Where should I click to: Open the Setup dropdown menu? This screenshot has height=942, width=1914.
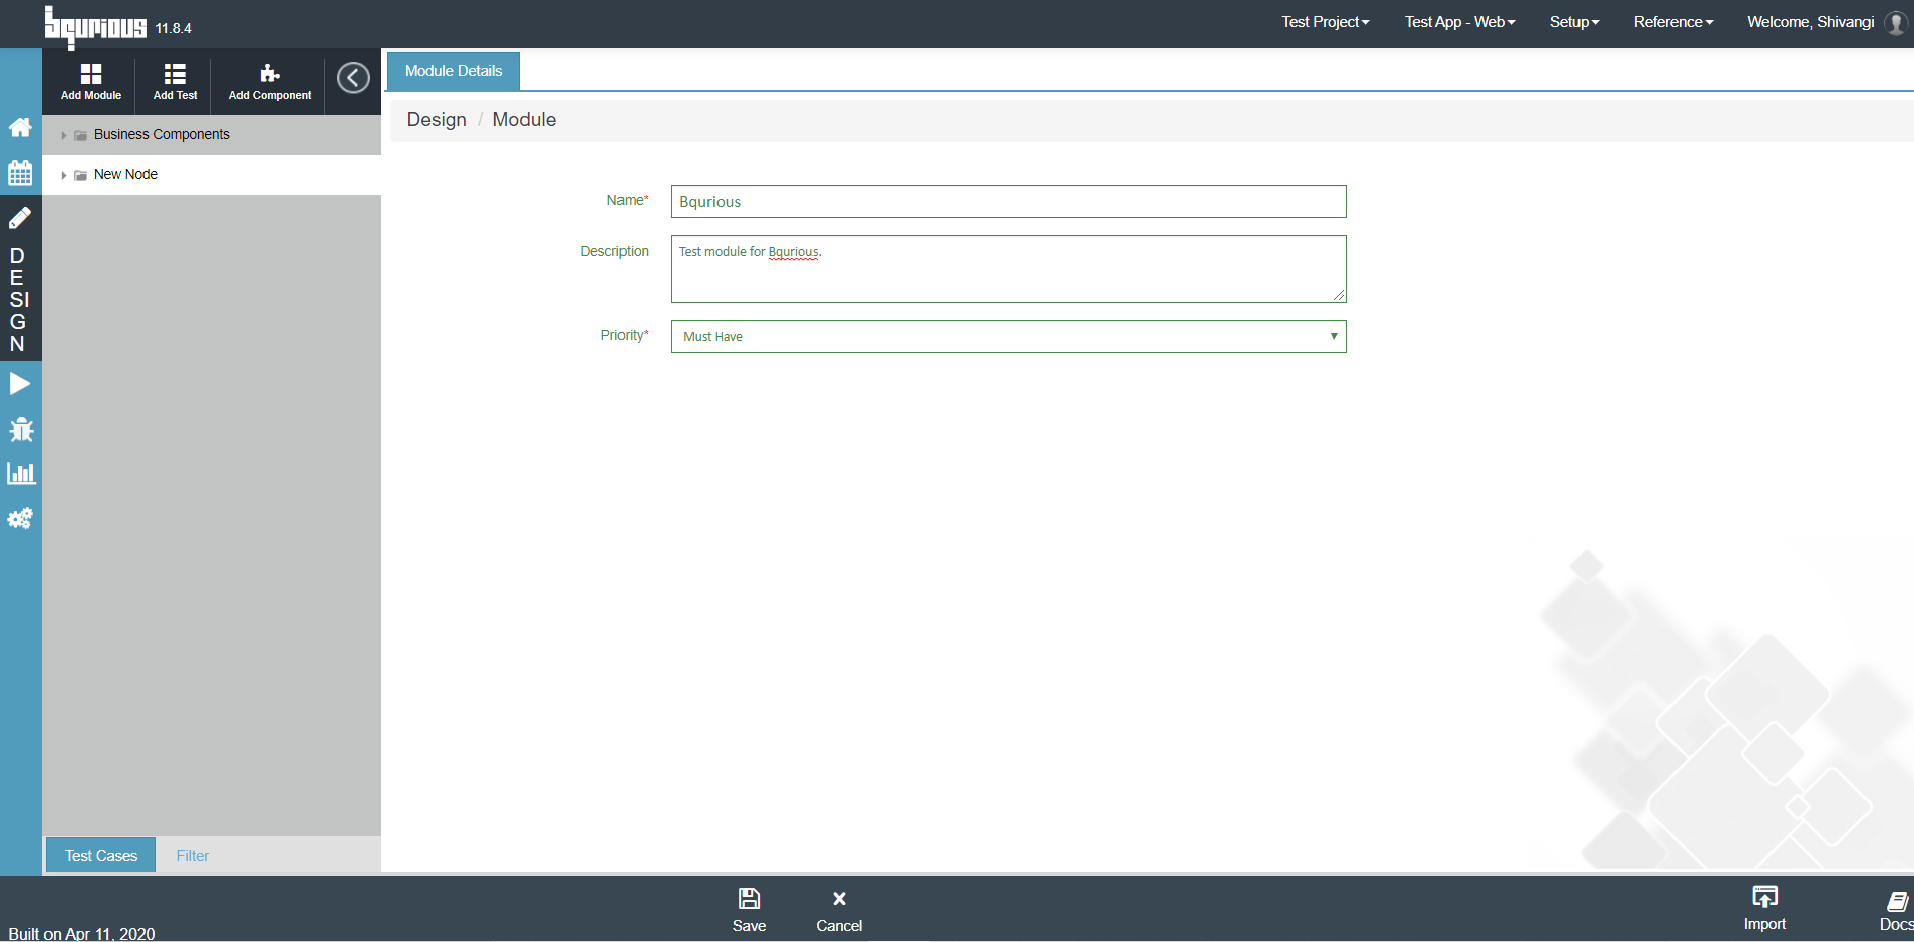pos(1574,22)
